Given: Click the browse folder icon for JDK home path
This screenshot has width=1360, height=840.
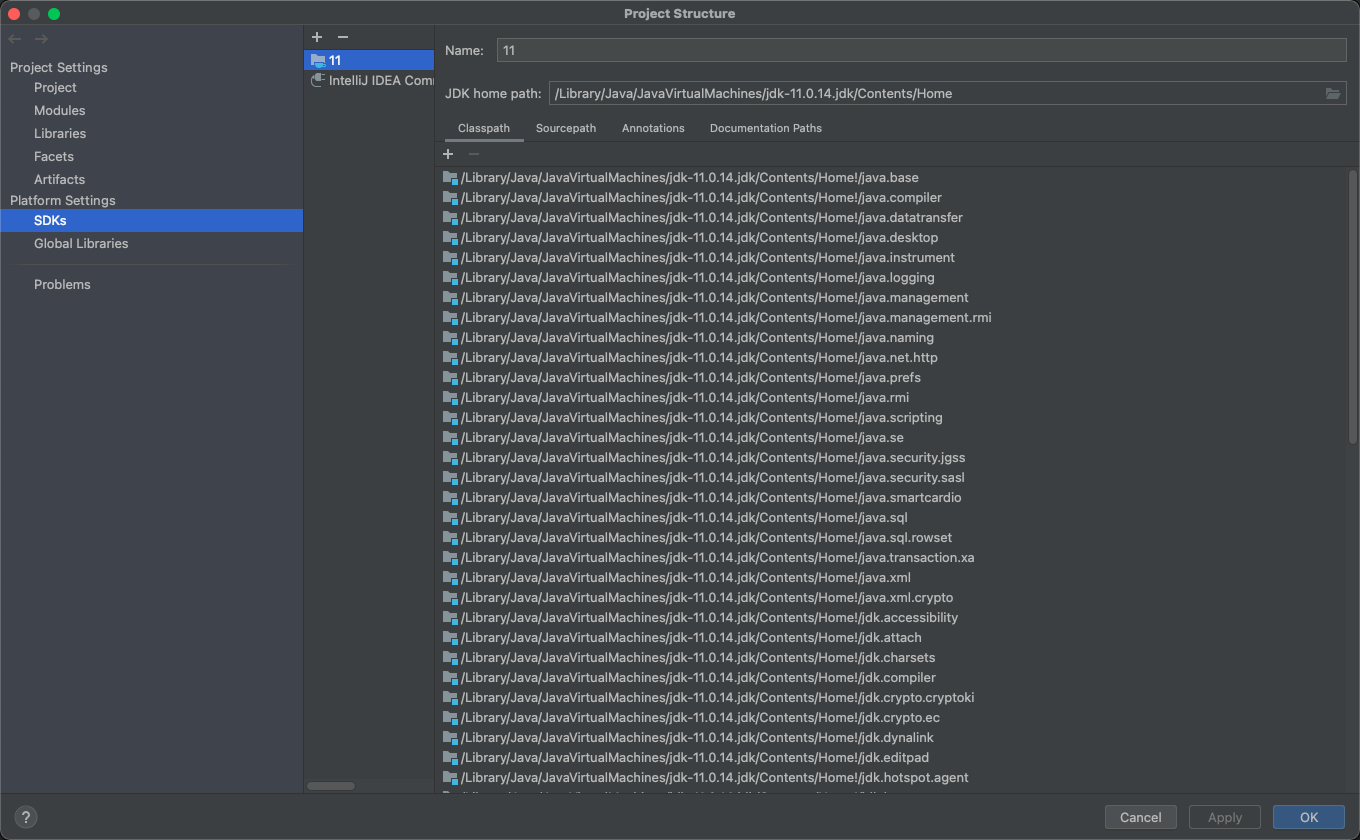Looking at the screenshot, I should 1332,94.
